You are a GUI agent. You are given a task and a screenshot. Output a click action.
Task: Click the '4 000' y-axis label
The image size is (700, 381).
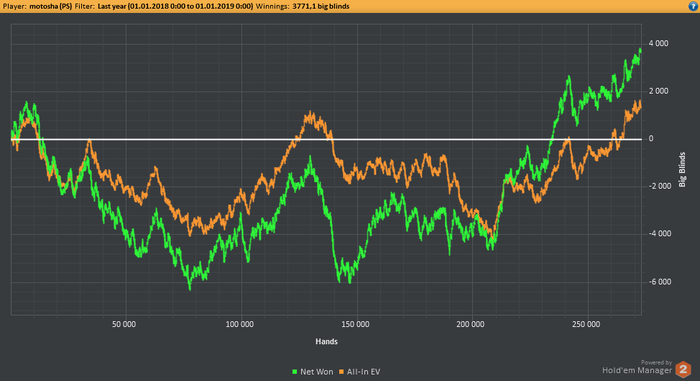click(659, 43)
